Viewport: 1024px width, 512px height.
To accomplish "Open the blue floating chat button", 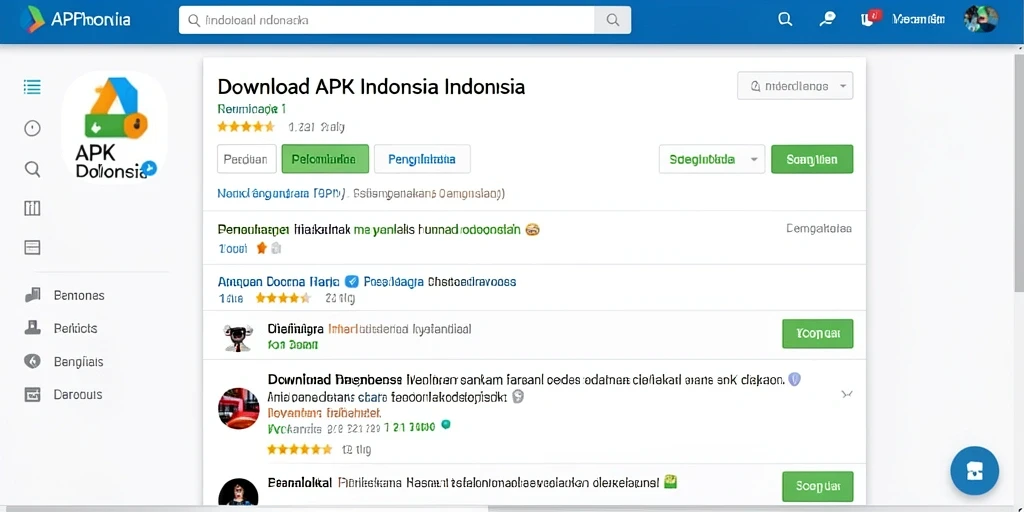I will 974,471.
